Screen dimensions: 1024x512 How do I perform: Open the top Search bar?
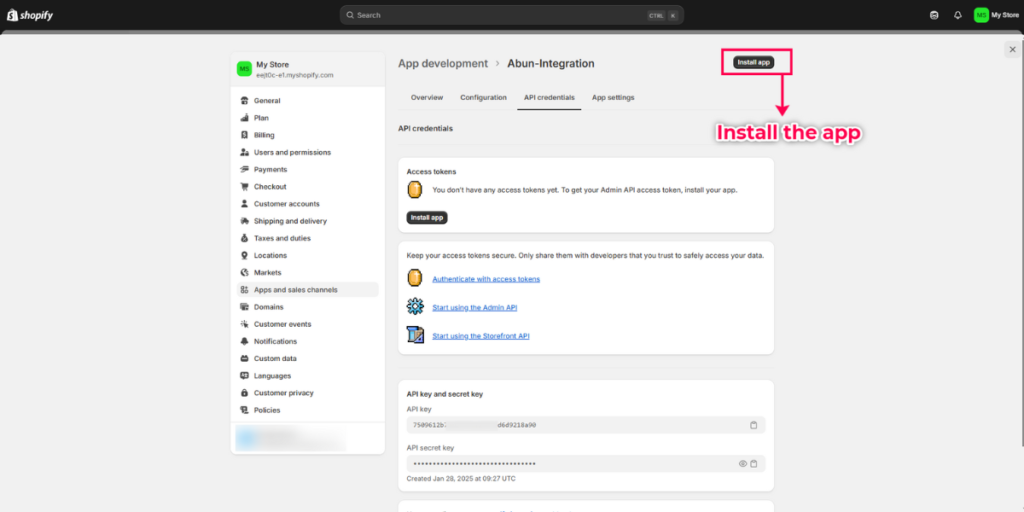point(511,15)
